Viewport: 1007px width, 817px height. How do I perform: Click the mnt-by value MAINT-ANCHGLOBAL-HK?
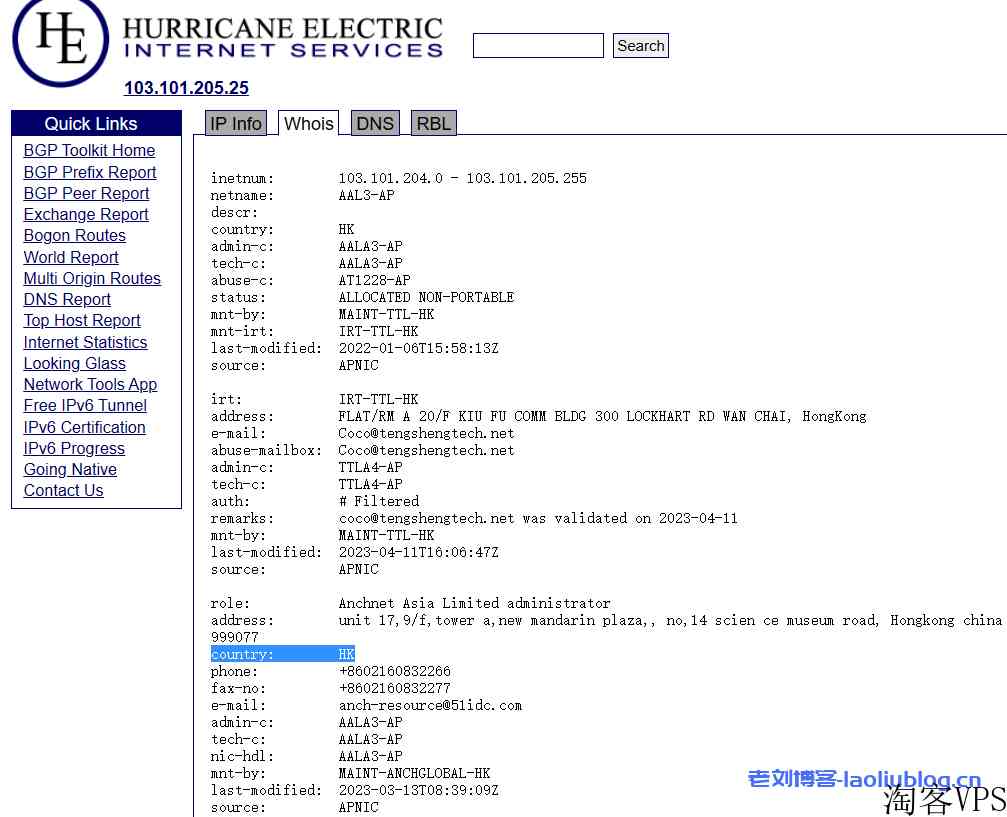pos(414,773)
